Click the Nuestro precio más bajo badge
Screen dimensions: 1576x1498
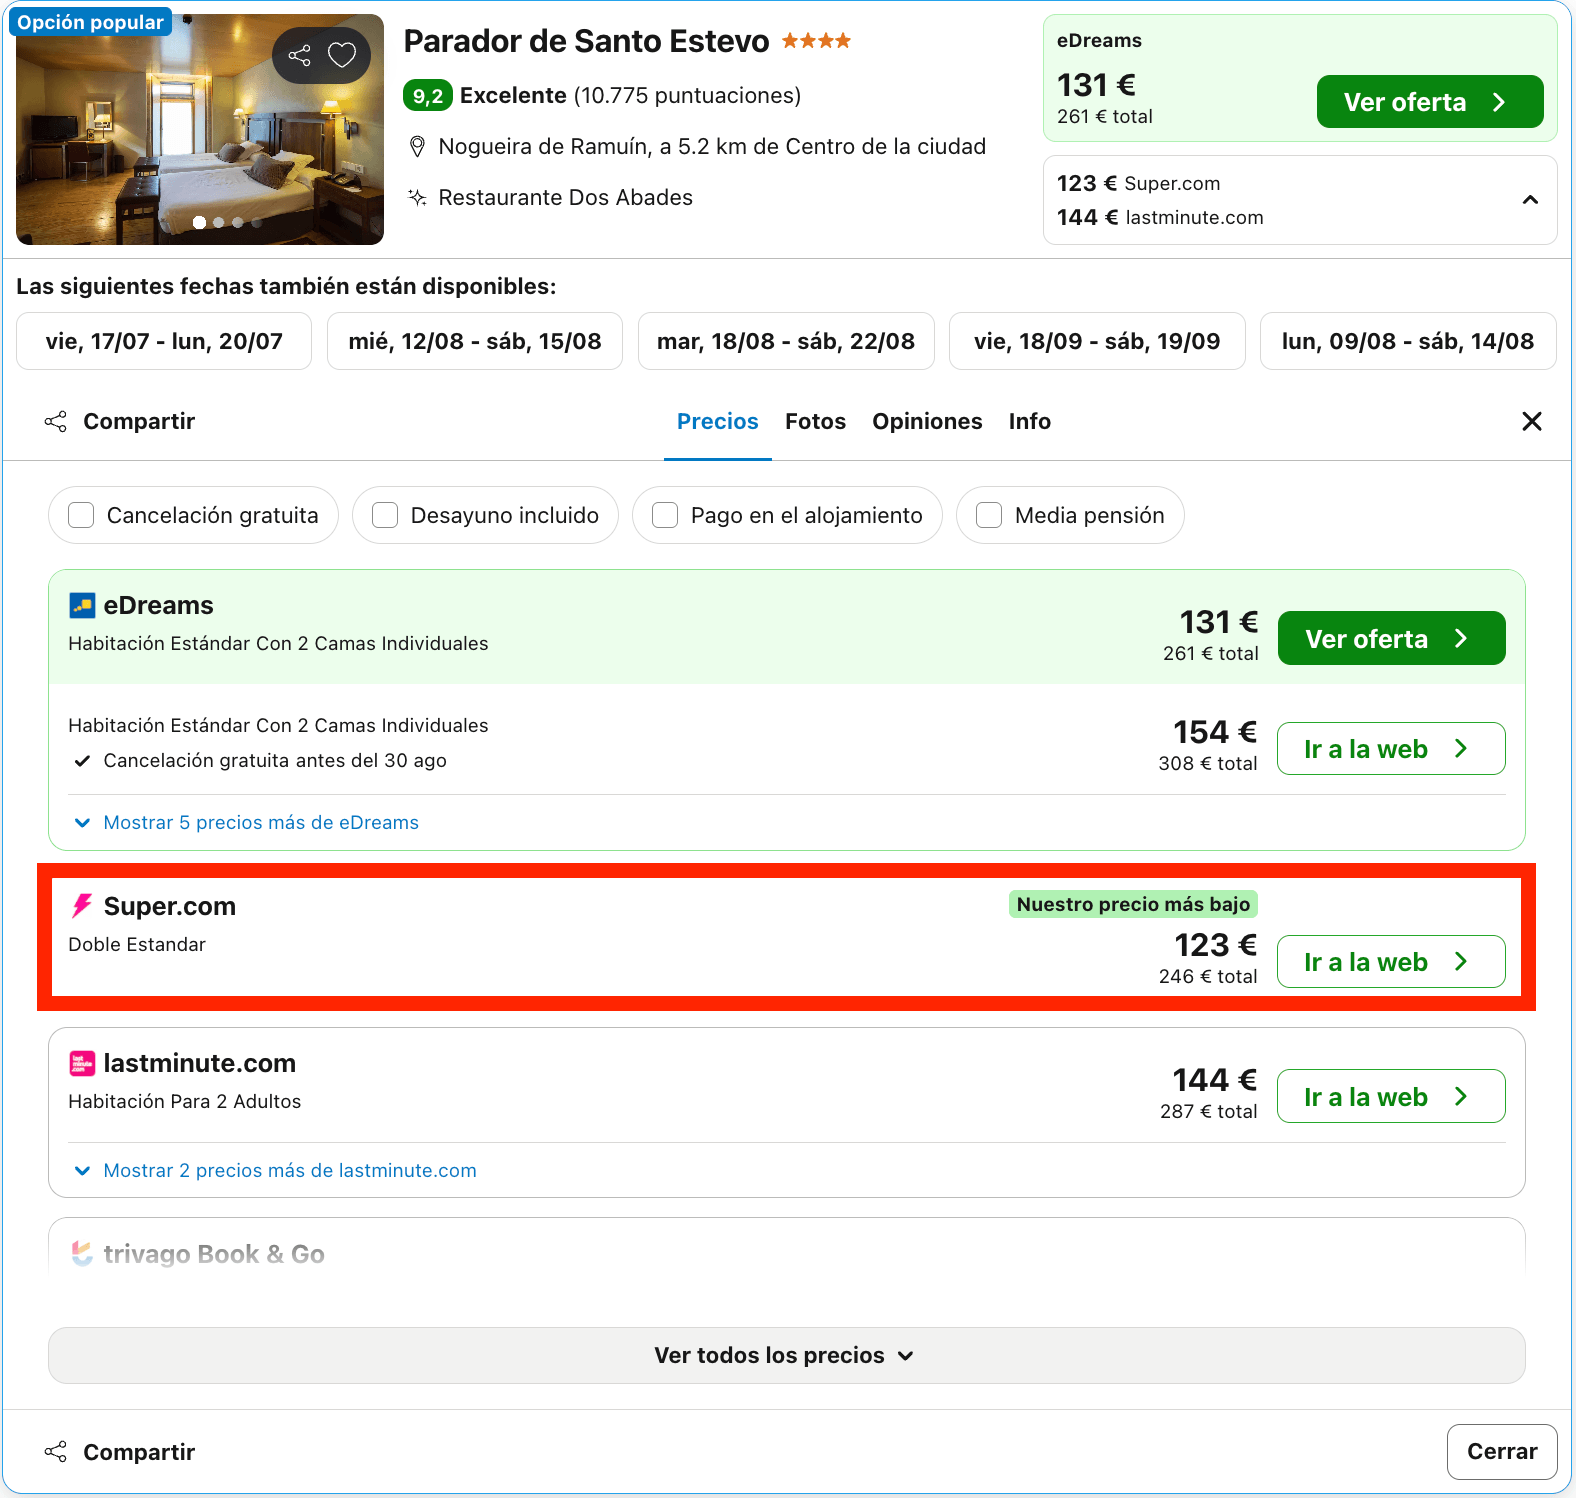(x=1133, y=904)
